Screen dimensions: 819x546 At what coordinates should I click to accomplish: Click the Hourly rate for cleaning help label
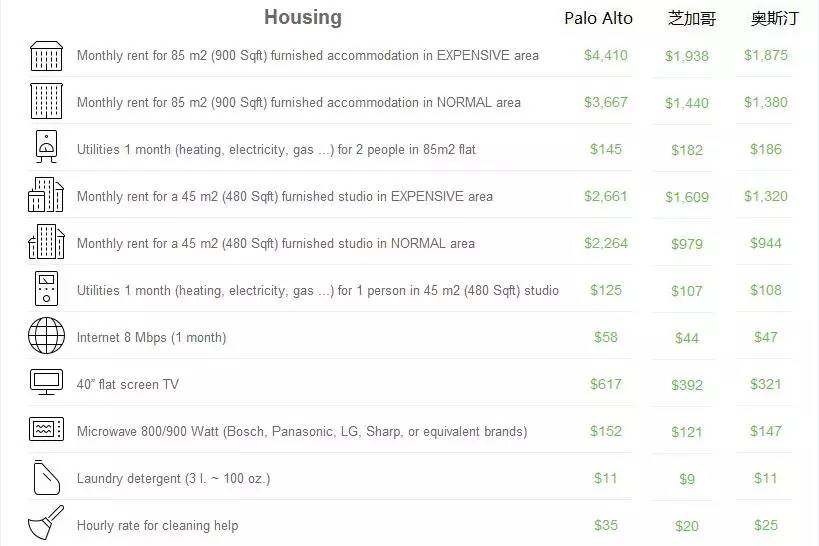click(157, 526)
